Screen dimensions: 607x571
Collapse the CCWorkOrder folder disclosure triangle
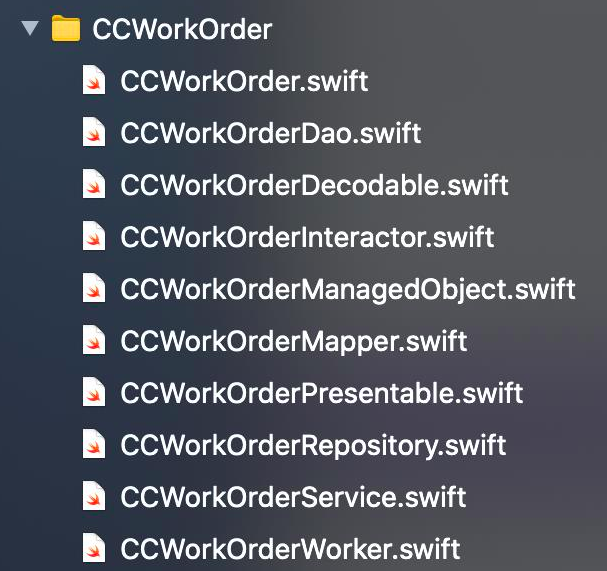click(28, 29)
